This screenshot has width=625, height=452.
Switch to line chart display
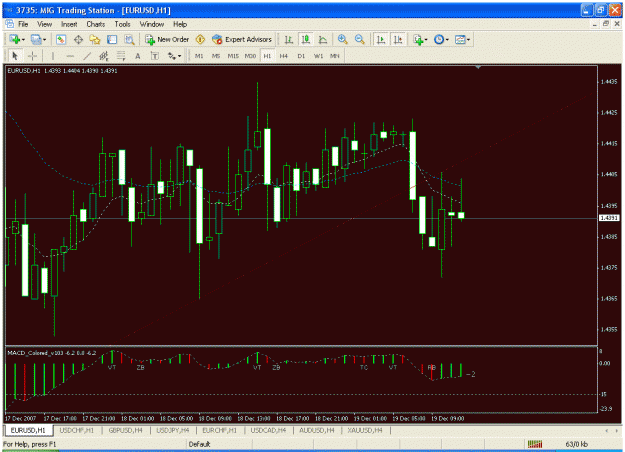[323, 39]
